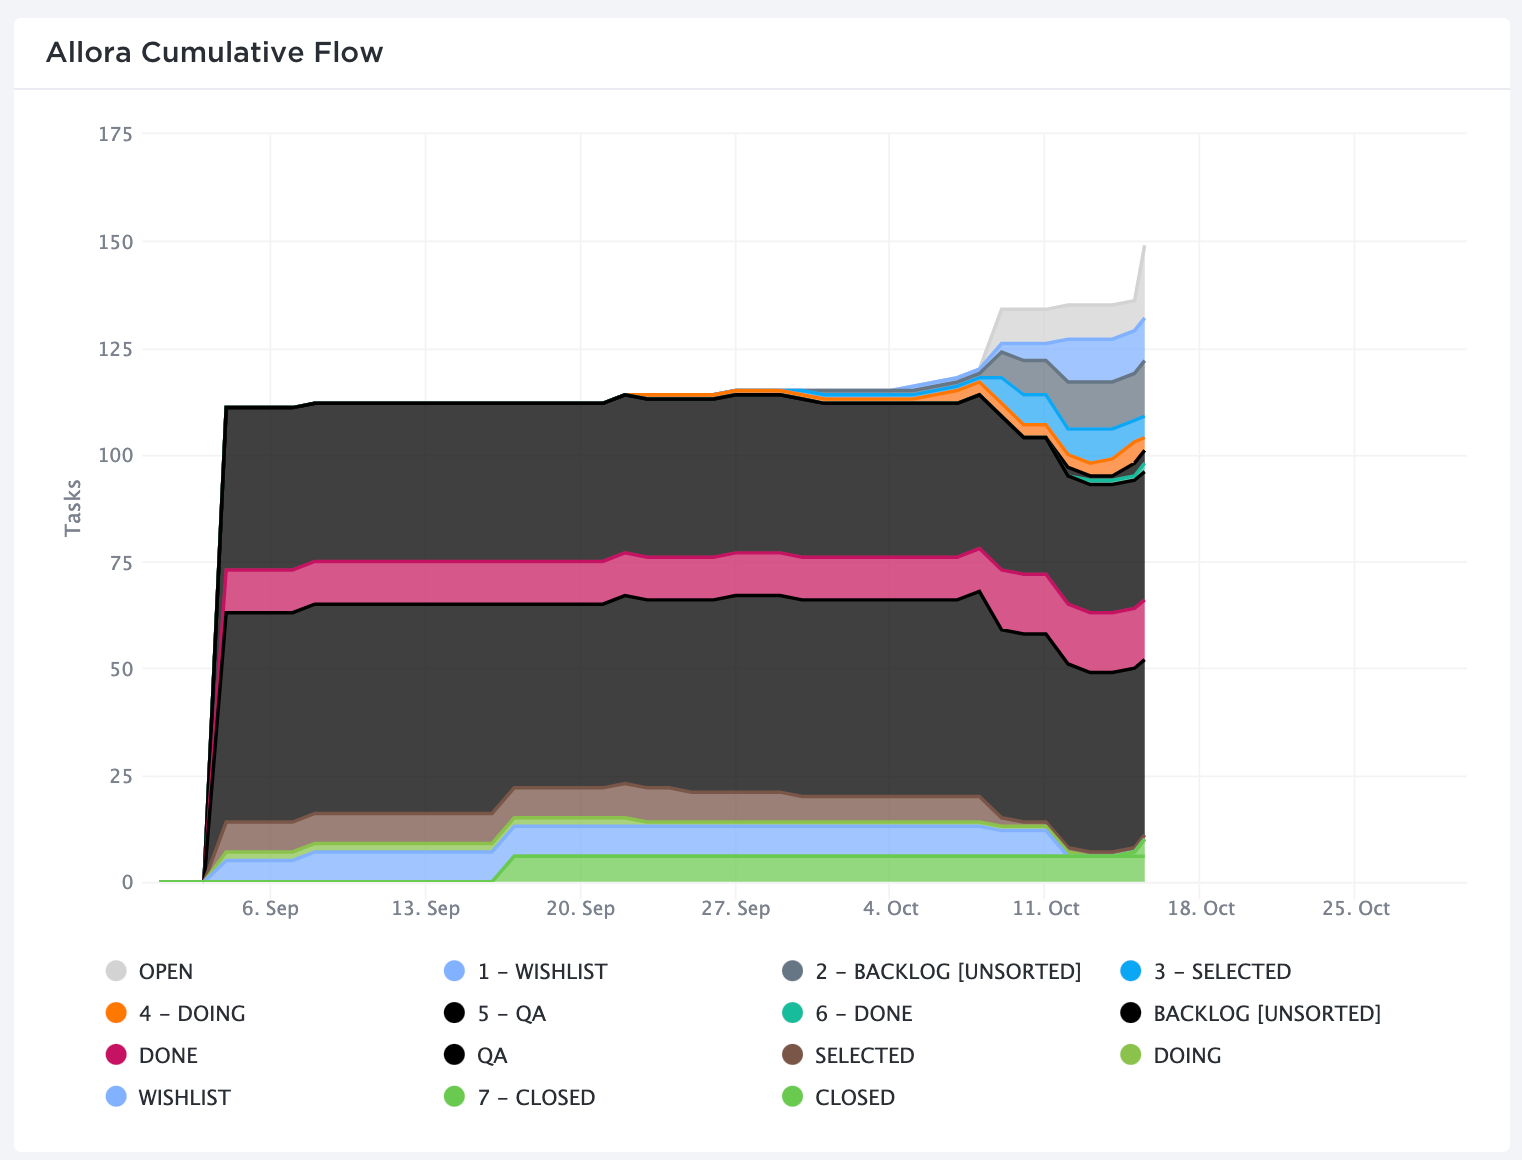Toggle the unnumbered CLOSED legend entry

pyautogui.click(x=839, y=1097)
